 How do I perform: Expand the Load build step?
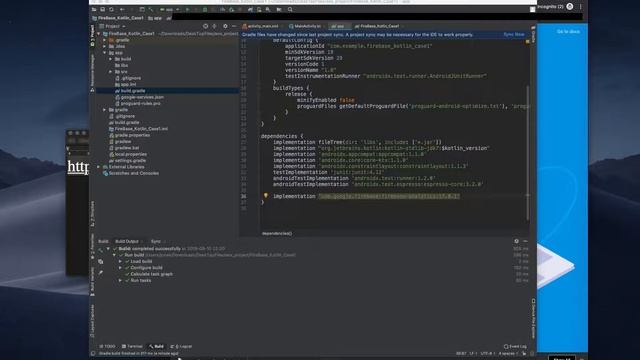pos(120,261)
